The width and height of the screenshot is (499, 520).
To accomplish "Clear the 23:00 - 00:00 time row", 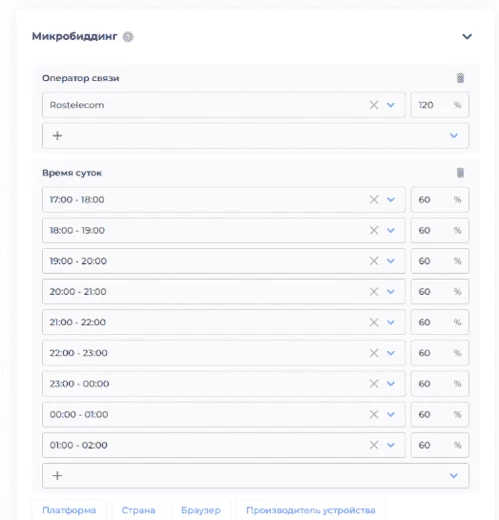I will 374,384.
